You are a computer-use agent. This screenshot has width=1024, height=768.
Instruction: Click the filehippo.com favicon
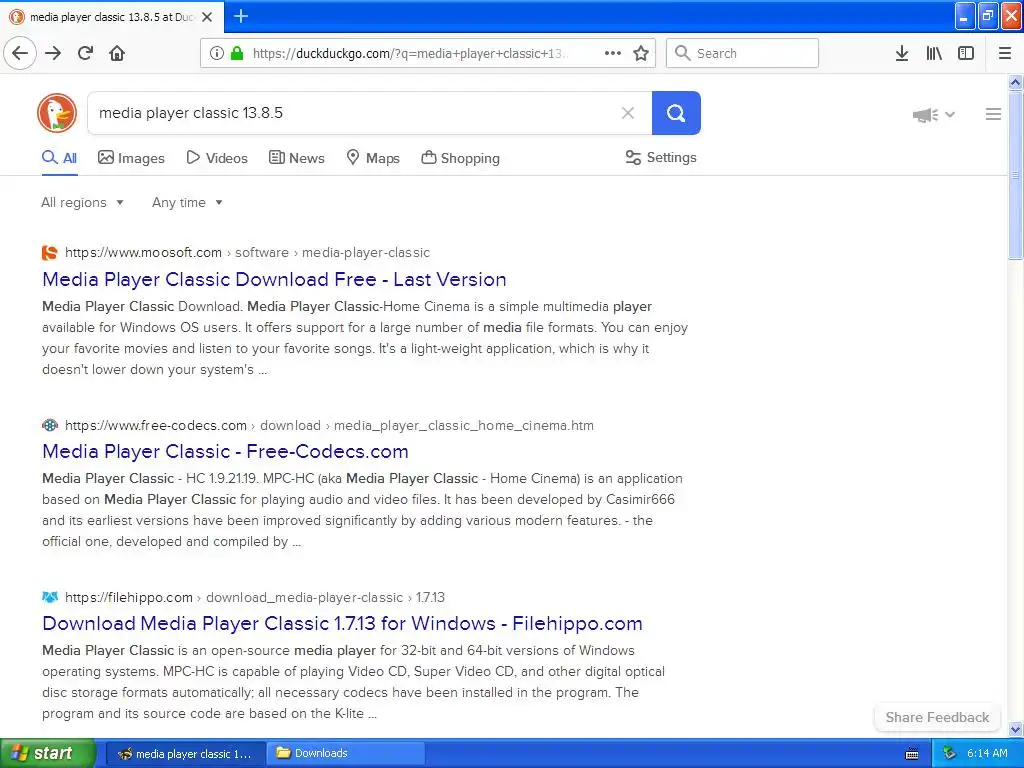[x=50, y=597]
